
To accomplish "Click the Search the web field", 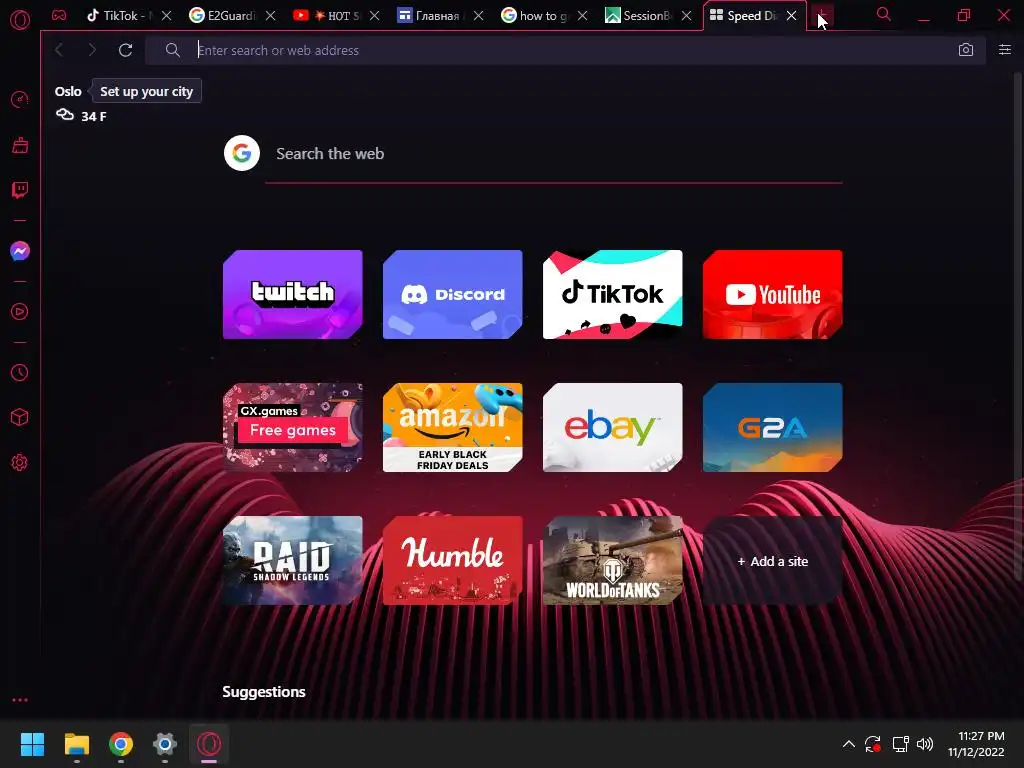I will click(554, 154).
